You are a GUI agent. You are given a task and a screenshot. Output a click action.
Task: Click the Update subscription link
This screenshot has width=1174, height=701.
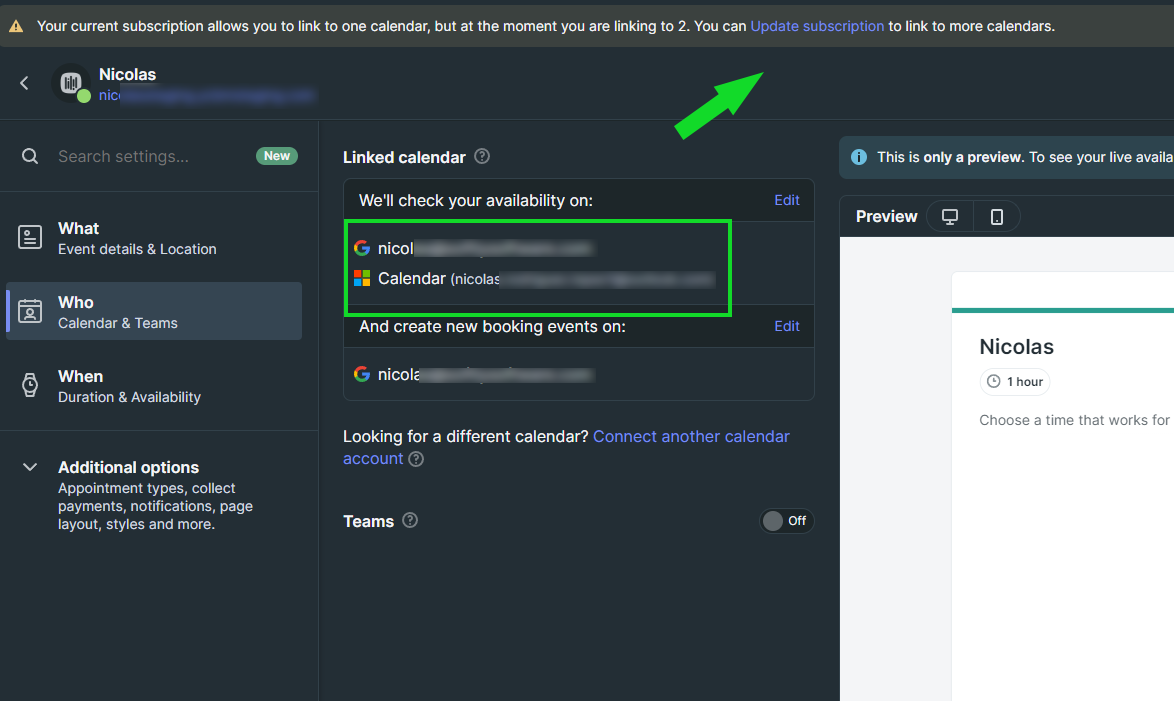click(817, 26)
